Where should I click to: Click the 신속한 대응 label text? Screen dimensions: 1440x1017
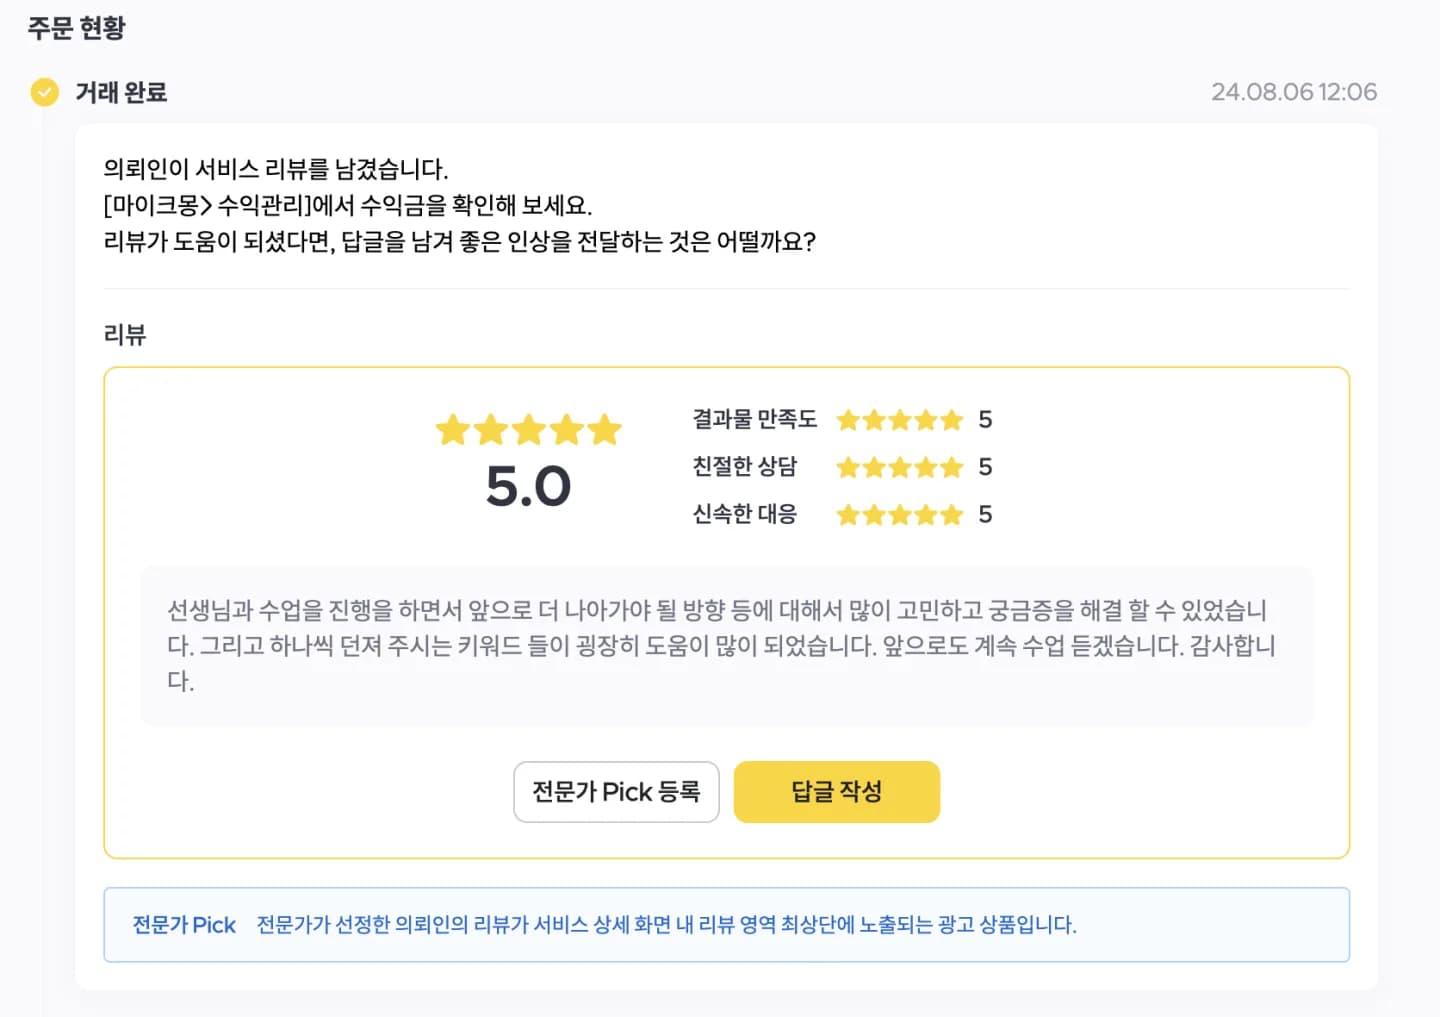point(745,514)
